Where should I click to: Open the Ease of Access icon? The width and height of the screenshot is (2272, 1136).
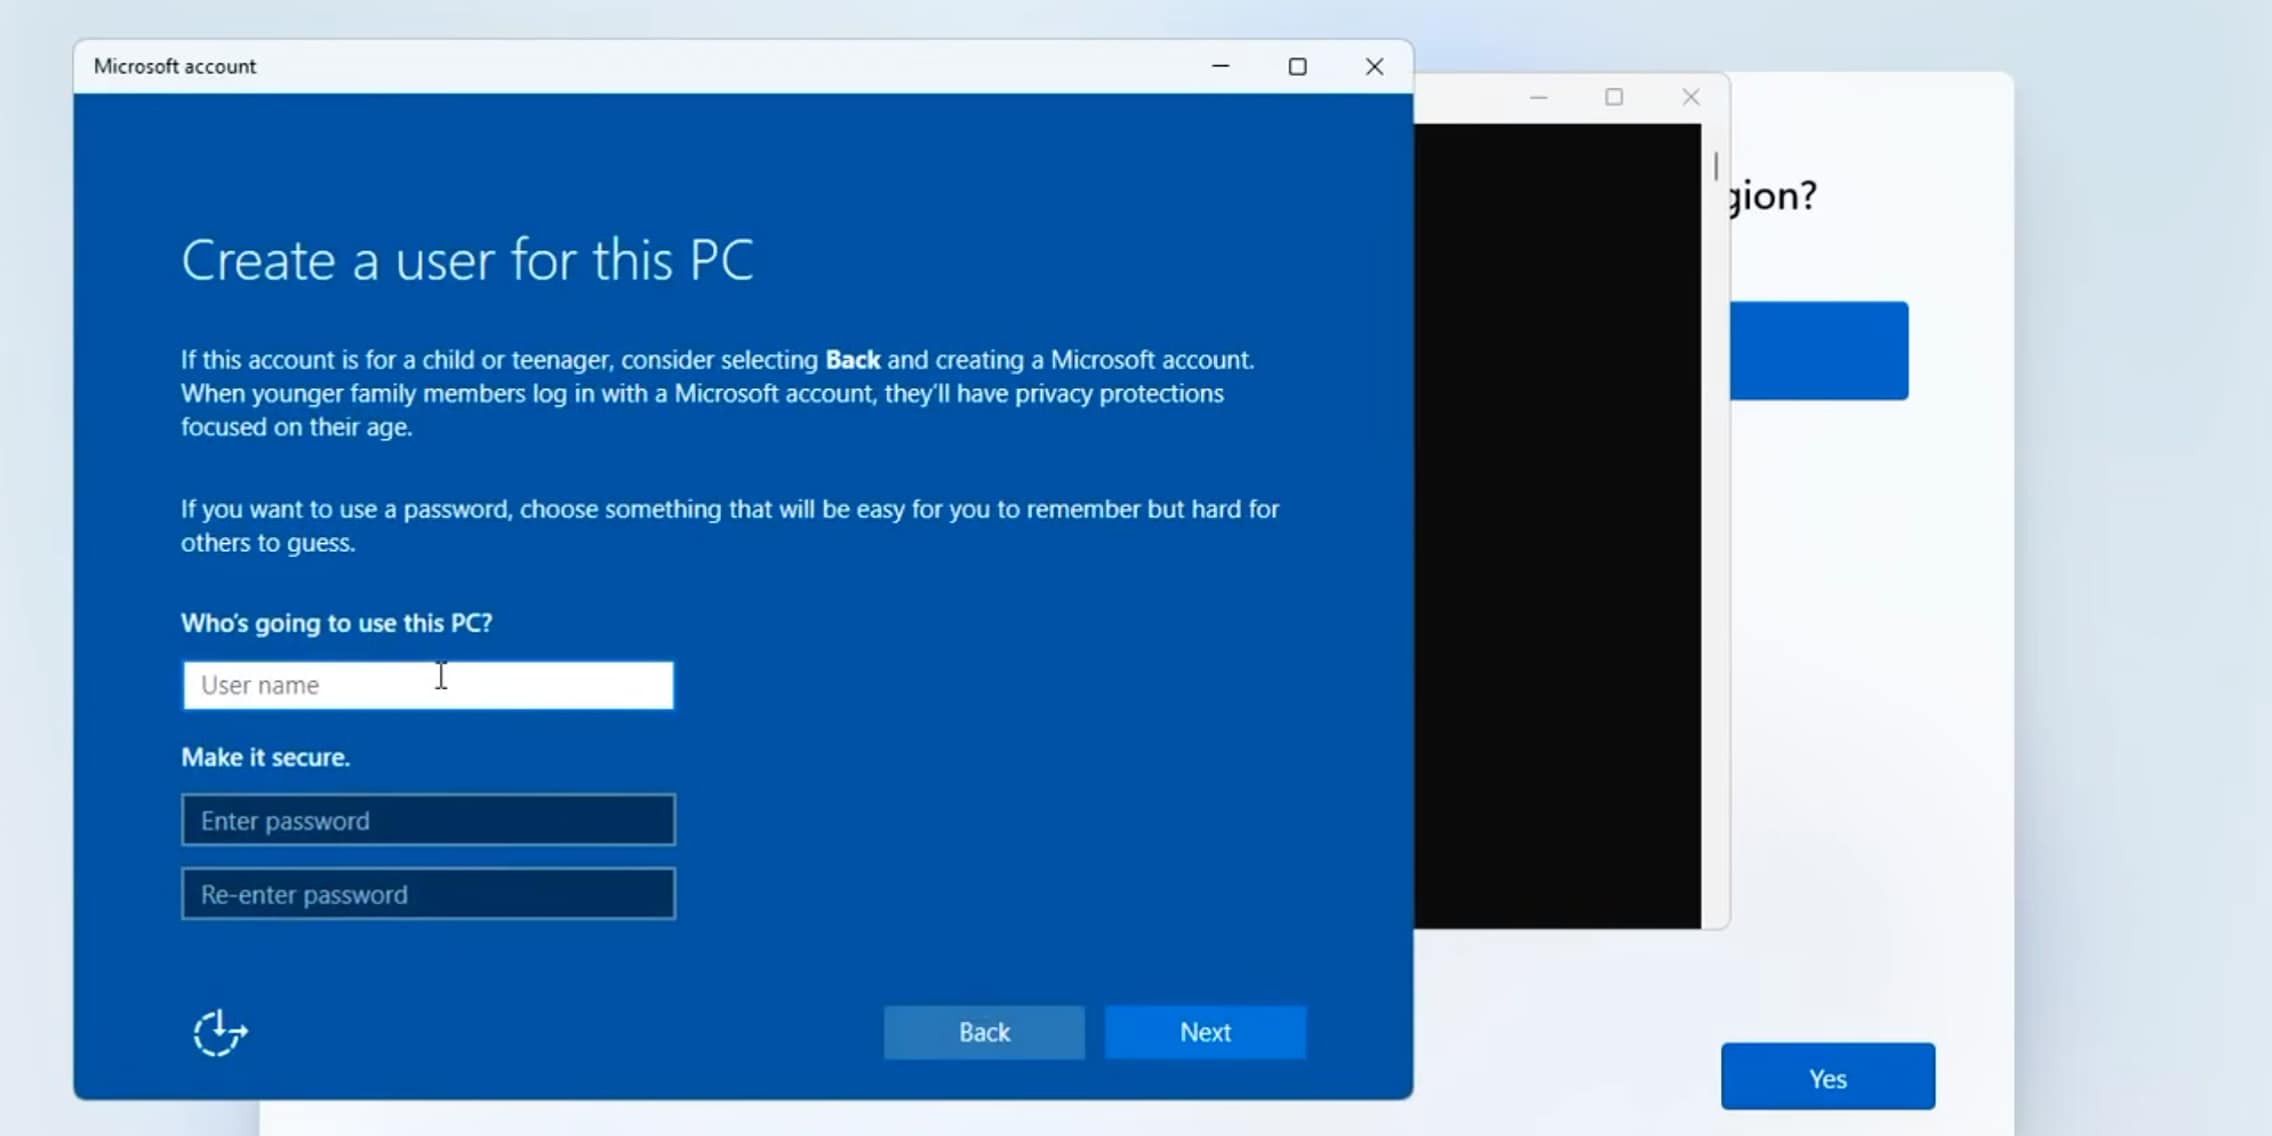coord(220,1033)
